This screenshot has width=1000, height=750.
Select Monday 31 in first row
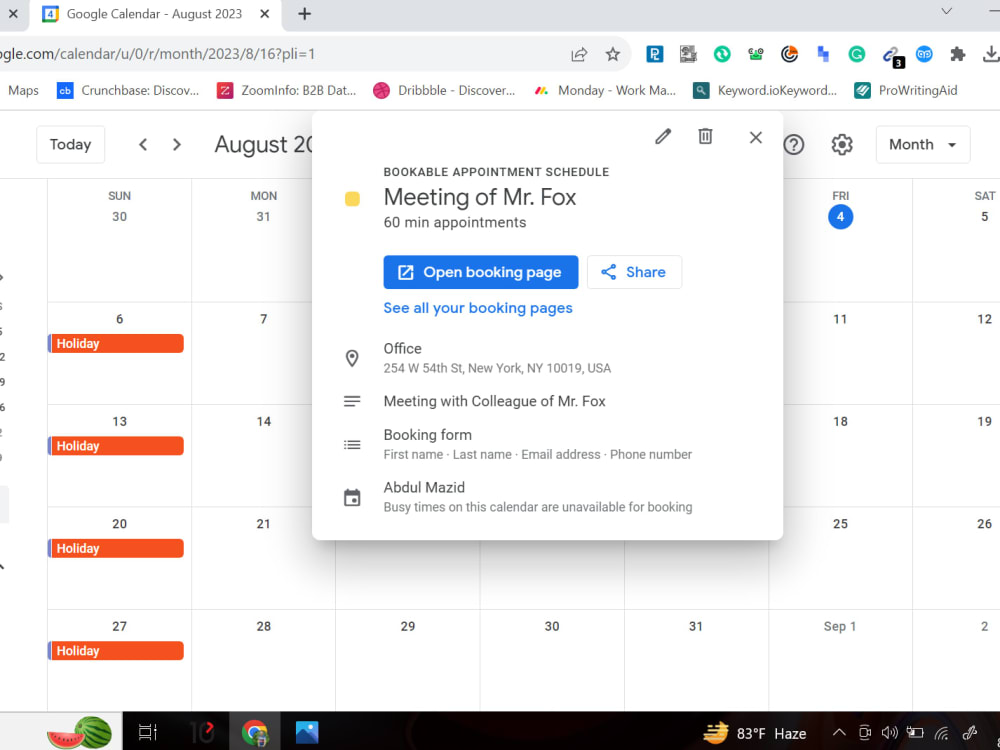pyautogui.click(x=263, y=217)
